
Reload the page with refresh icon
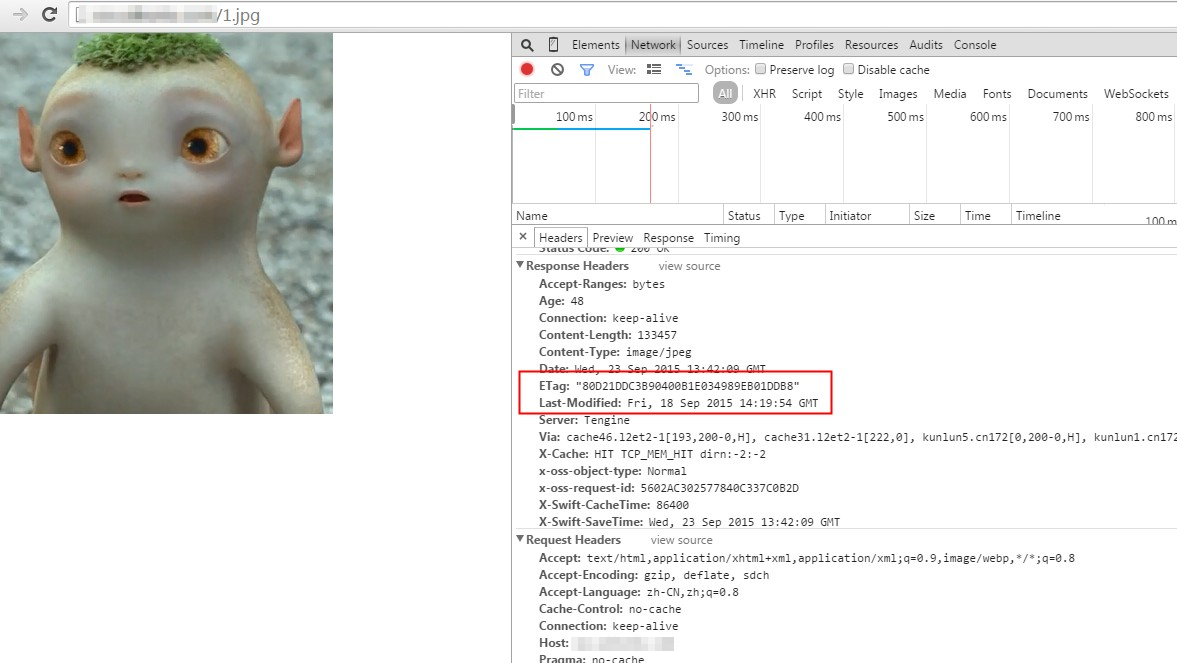click(x=50, y=14)
